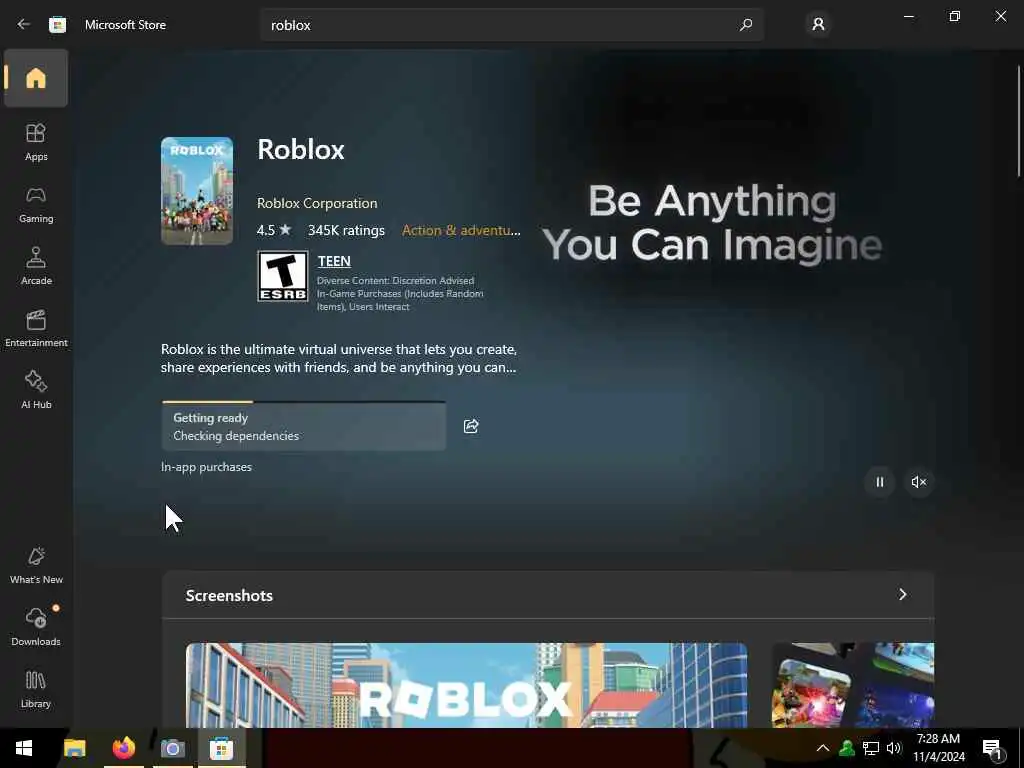Viewport: 1024px width, 768px height.
Task: Open Firefox from the taskbar
Action: click(x=123, y=748)
